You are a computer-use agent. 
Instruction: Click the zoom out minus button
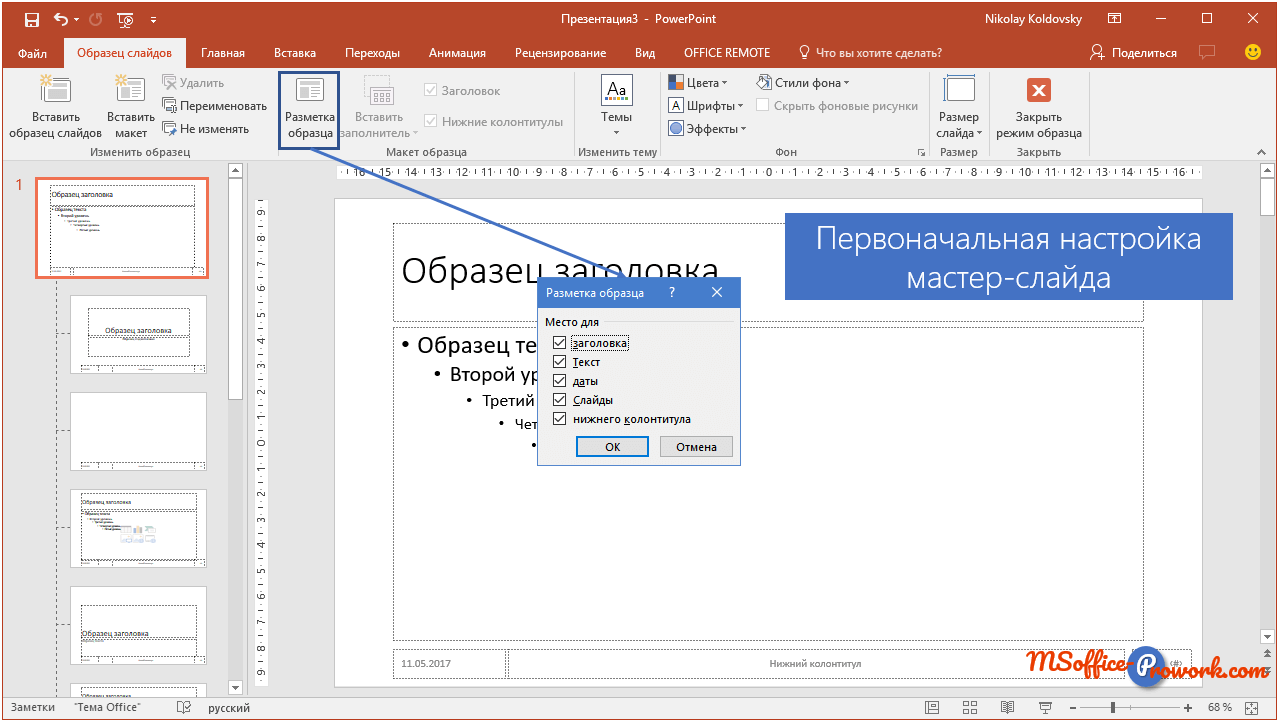(1075, 708)
